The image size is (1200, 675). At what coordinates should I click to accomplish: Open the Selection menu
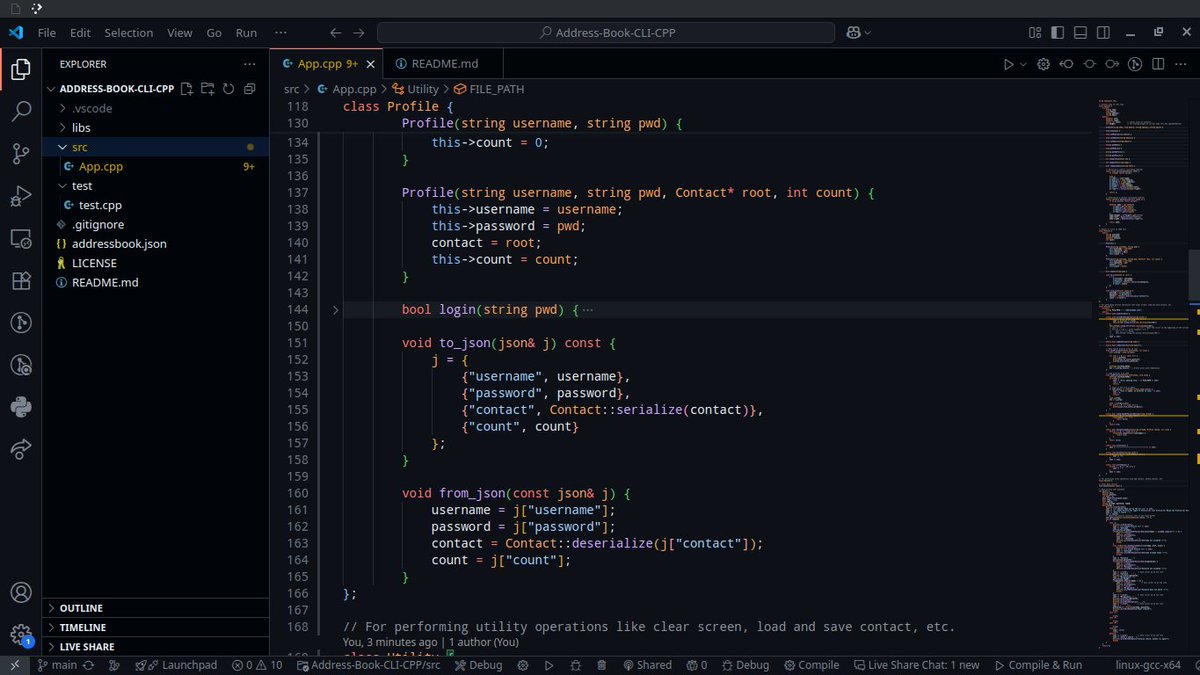point(129,32)
